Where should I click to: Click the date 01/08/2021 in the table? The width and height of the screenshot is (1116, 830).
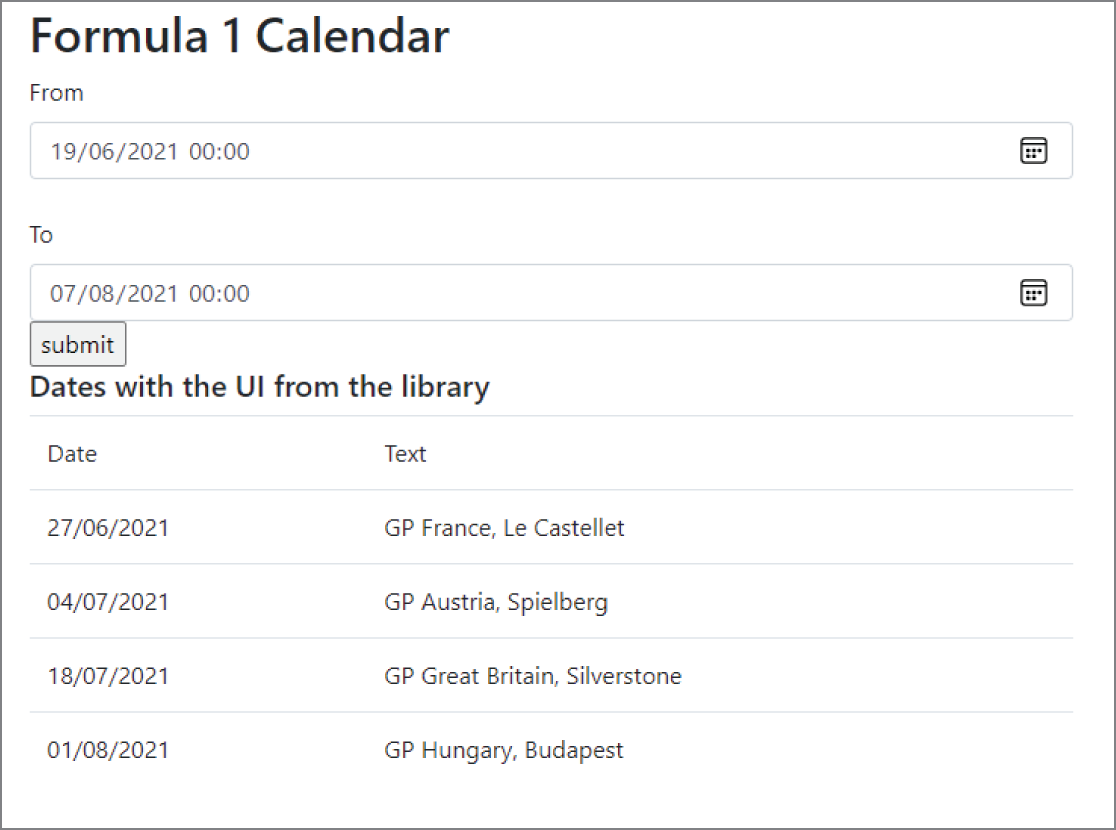click(x=109, y=749)
